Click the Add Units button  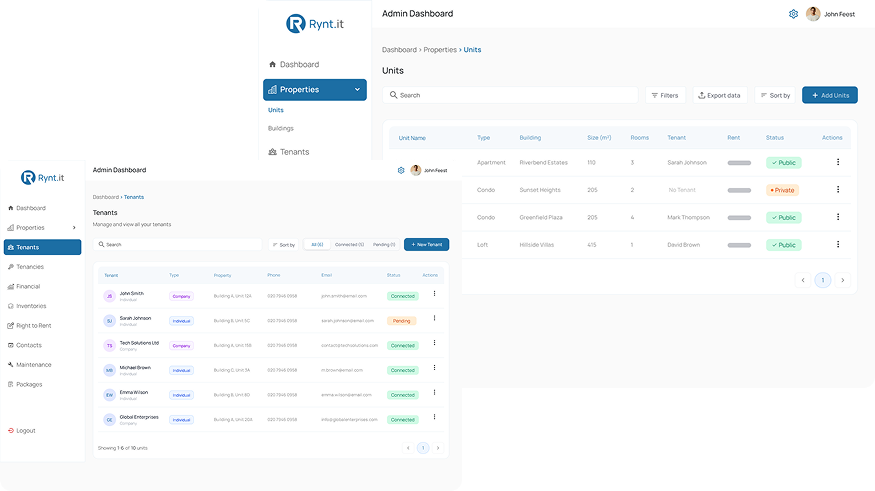pos(829,95)
